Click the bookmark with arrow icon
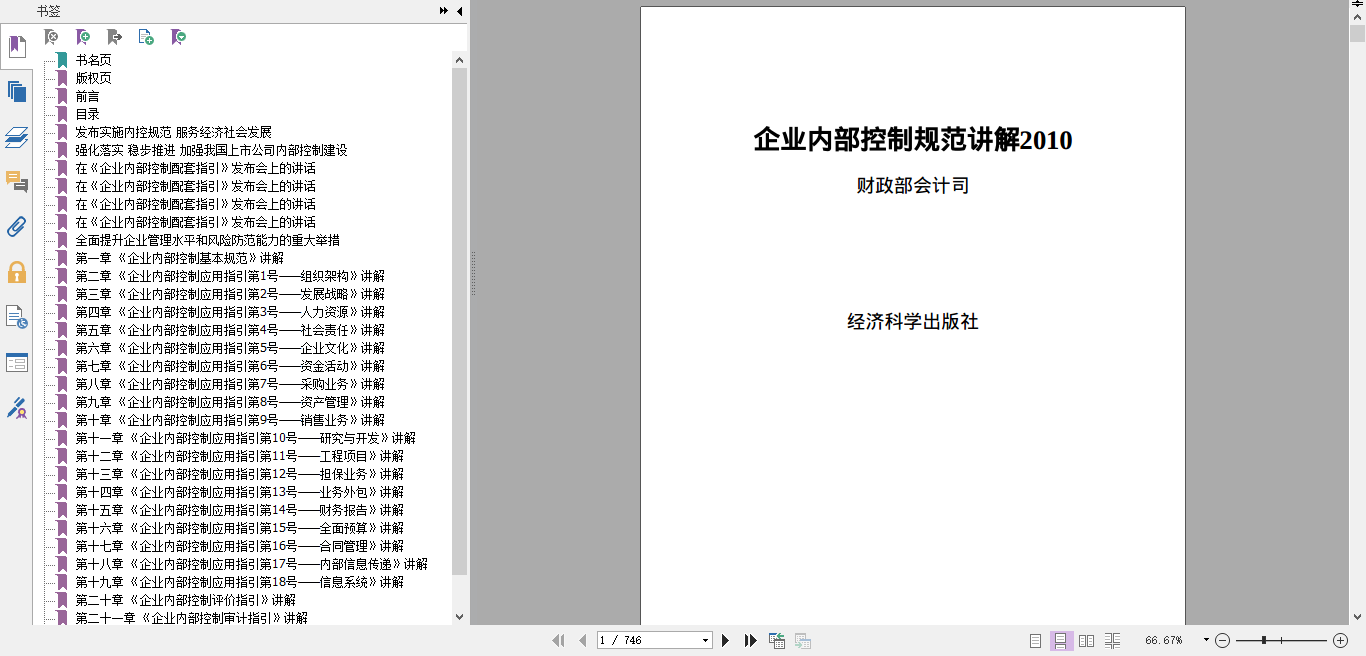The width and height of the screenshot is (1366, 656). (x=114, y=37)
